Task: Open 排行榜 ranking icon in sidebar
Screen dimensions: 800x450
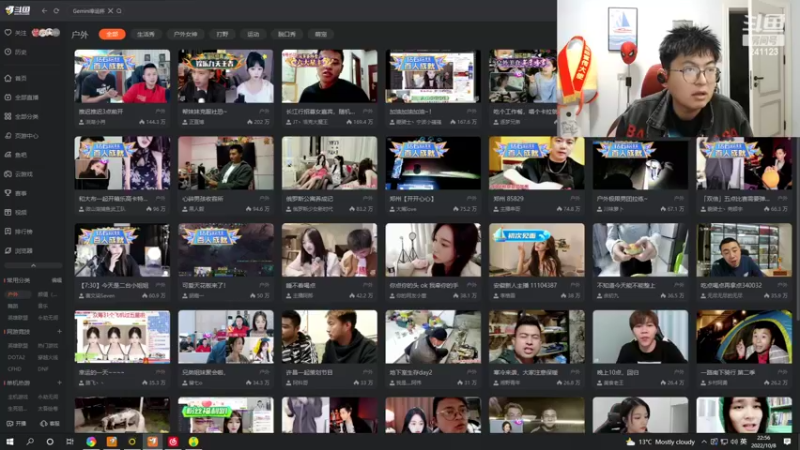Action: point(8,232)
